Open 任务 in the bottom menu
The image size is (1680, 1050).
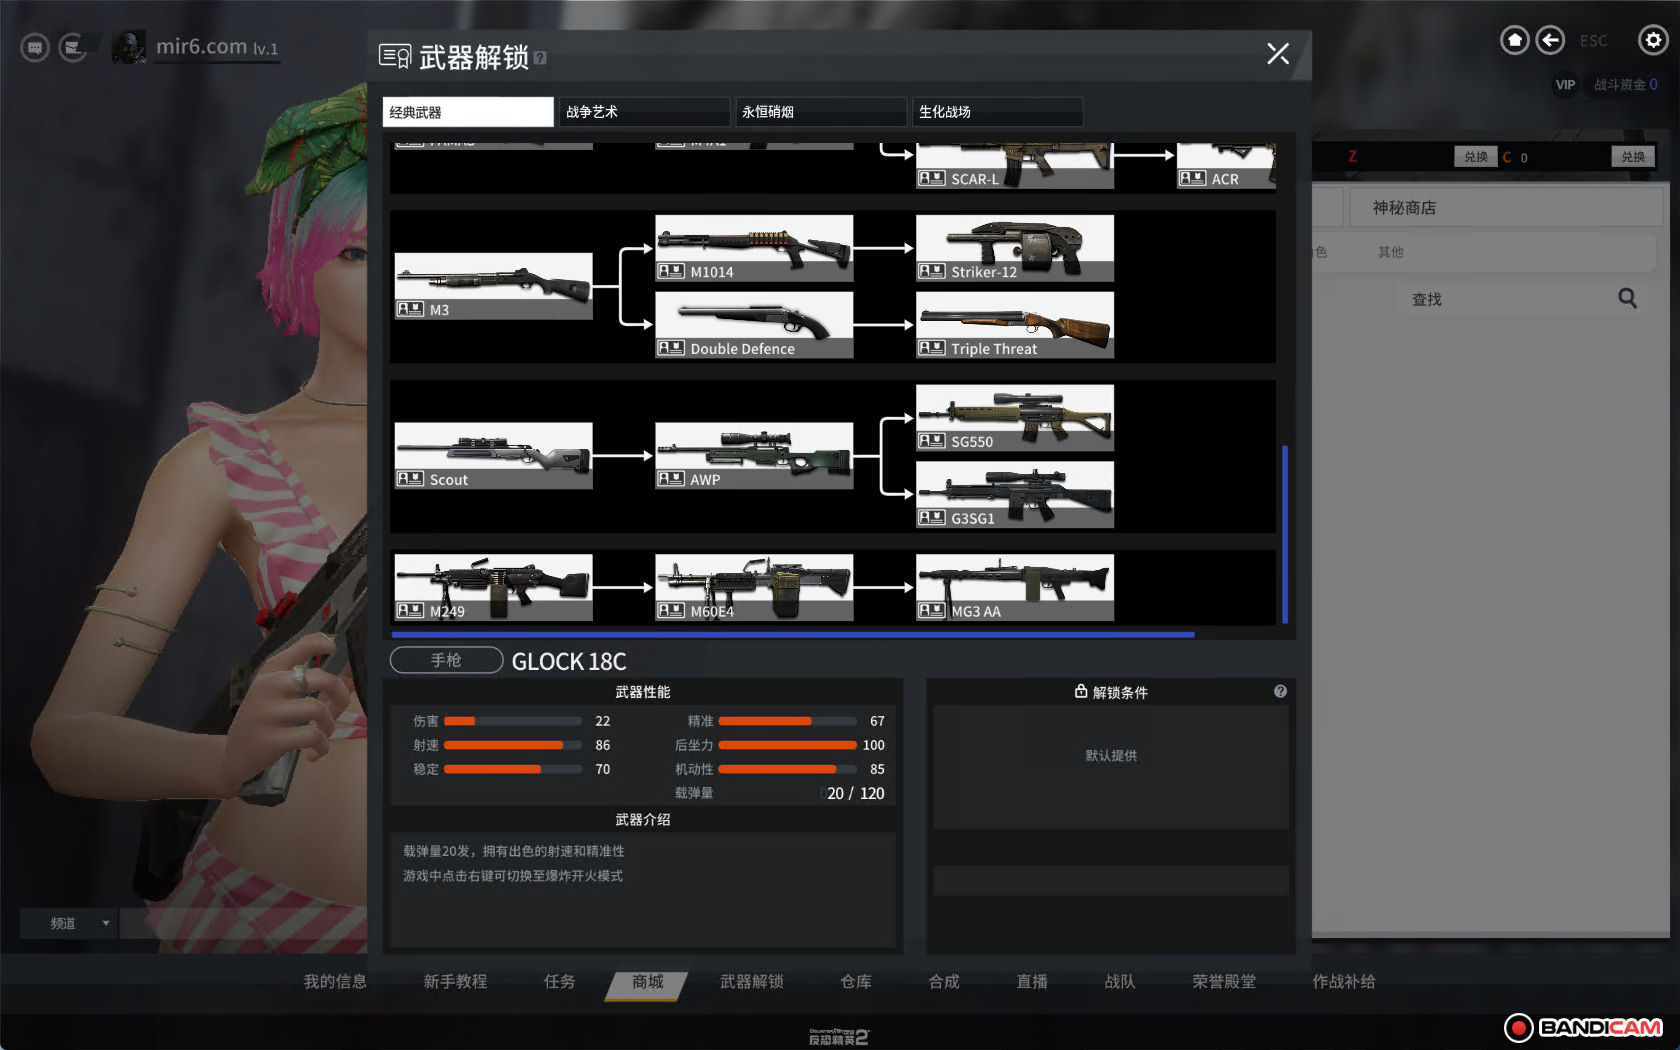pyautogui.click(x=559, y=982)
